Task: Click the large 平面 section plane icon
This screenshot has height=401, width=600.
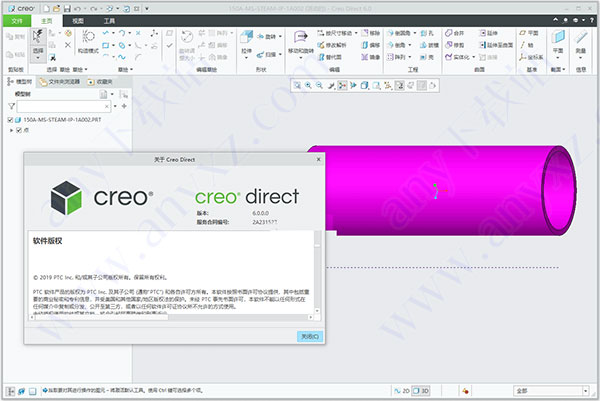Action: point(558,37)
